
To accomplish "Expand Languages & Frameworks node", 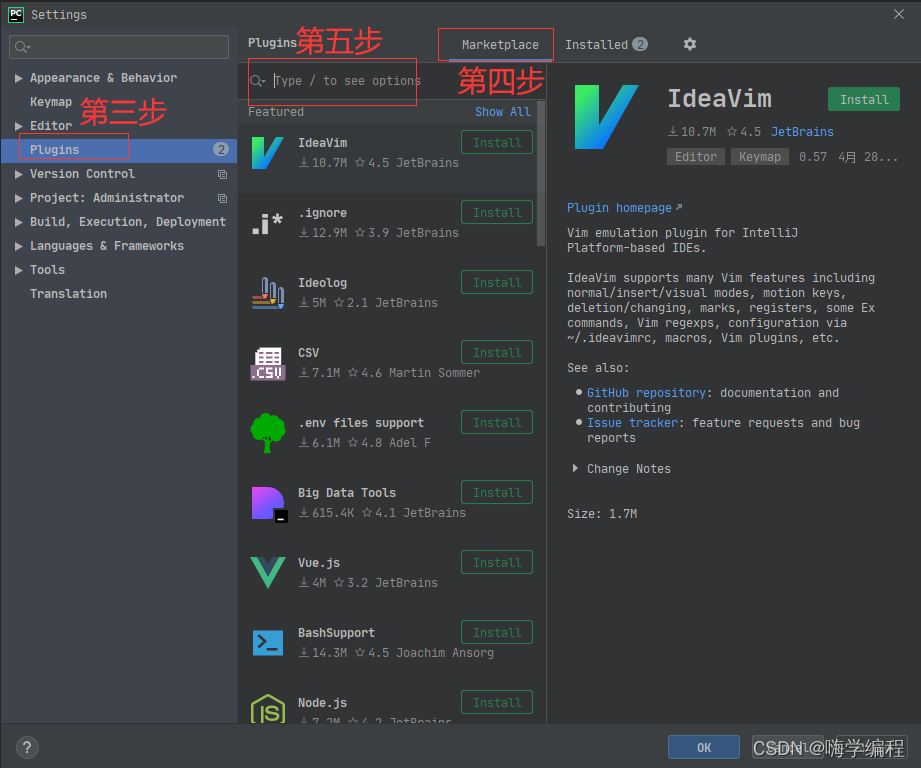I will (19, 247).
